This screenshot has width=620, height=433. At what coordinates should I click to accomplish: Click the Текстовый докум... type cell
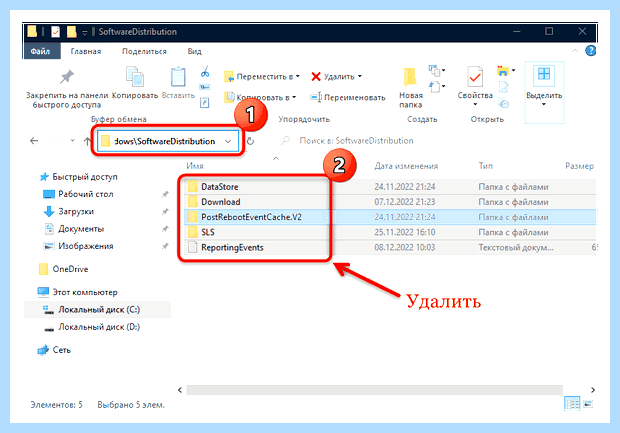click(x=516, y=248)
